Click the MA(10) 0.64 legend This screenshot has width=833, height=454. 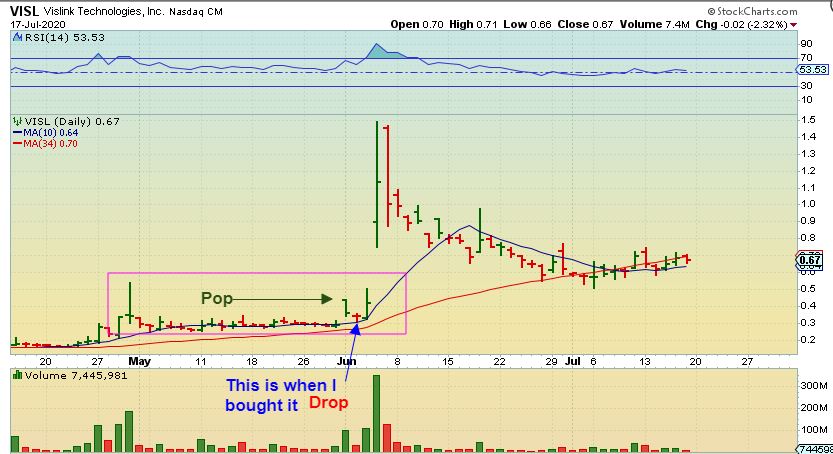pos(50,133)
